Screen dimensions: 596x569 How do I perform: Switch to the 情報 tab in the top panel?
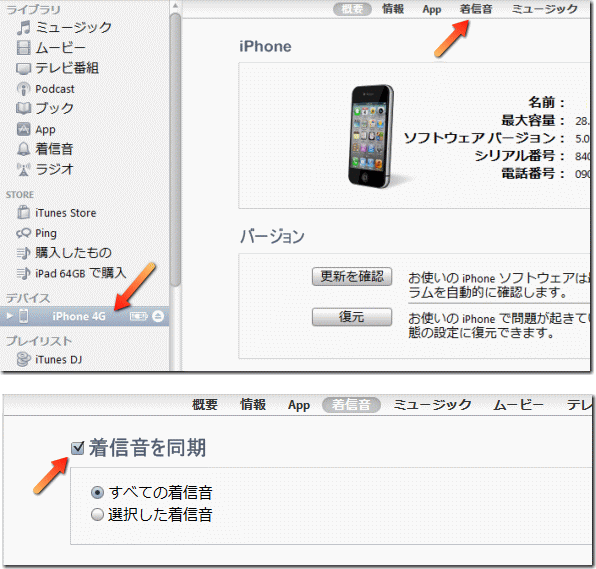[393, 9]
